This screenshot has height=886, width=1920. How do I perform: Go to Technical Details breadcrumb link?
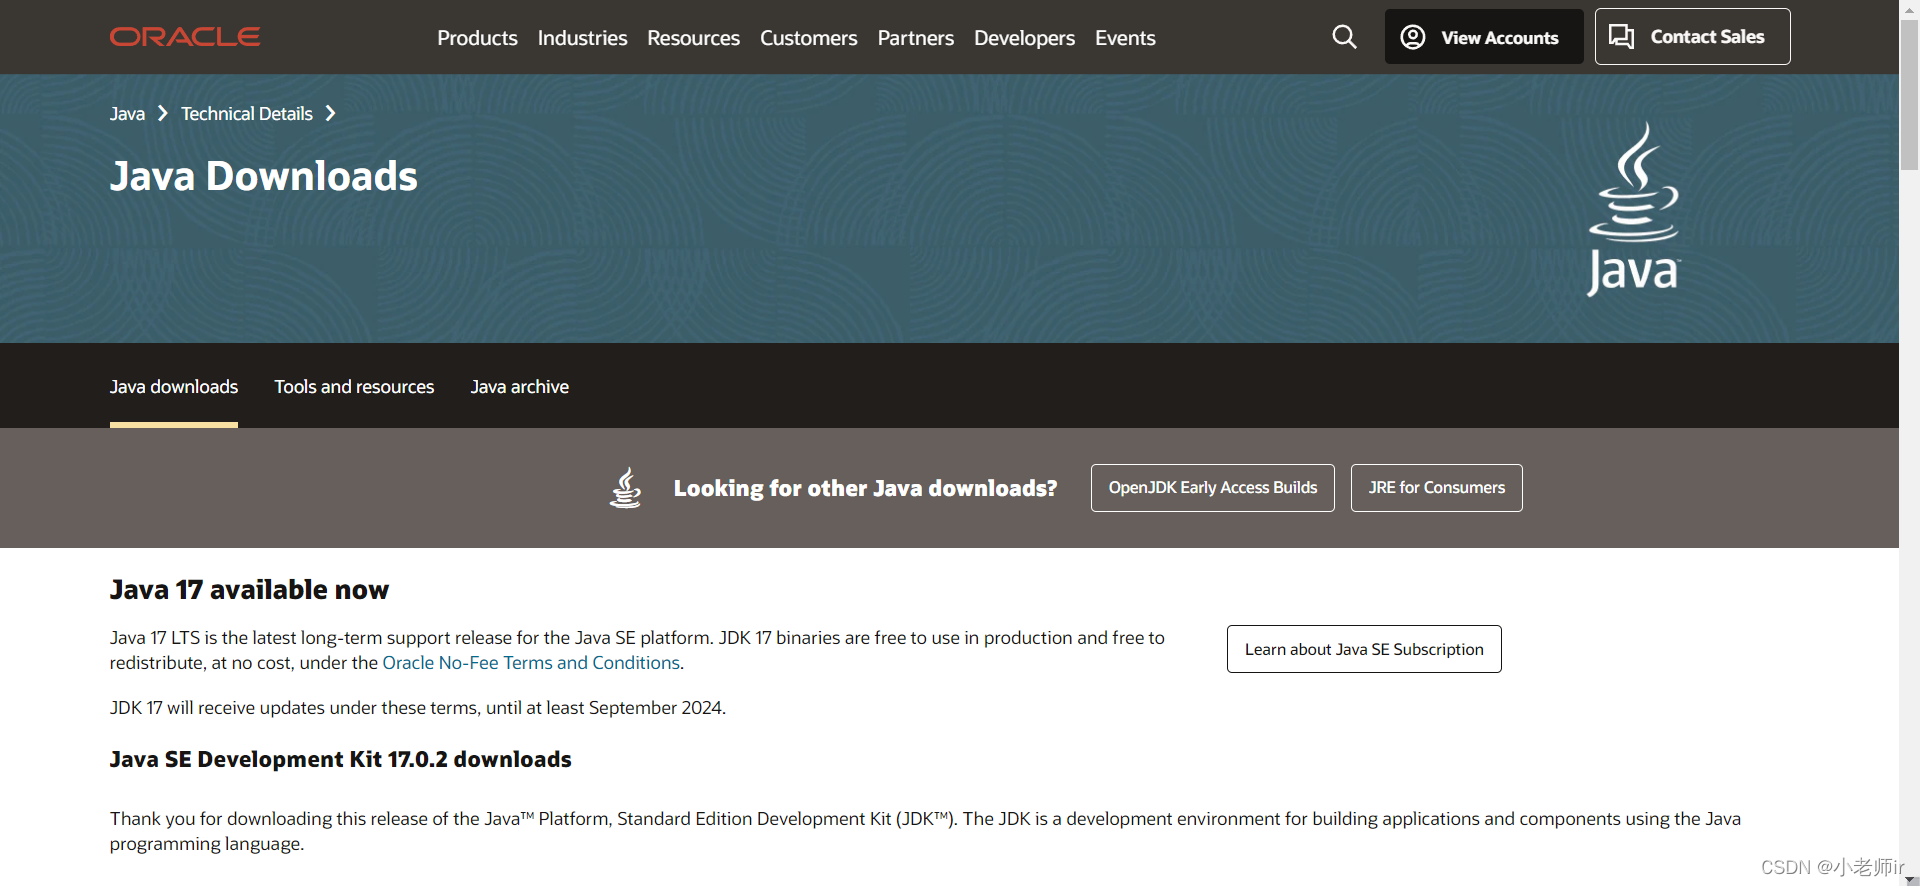click(247, 114)
